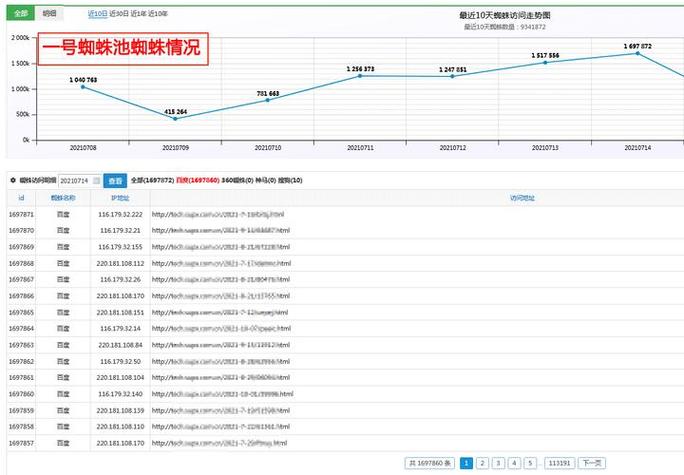The height and width of the screenshot is (475, 684).
Task: Click the calendar icon beside the date field
Action: [x=97, y=181]
